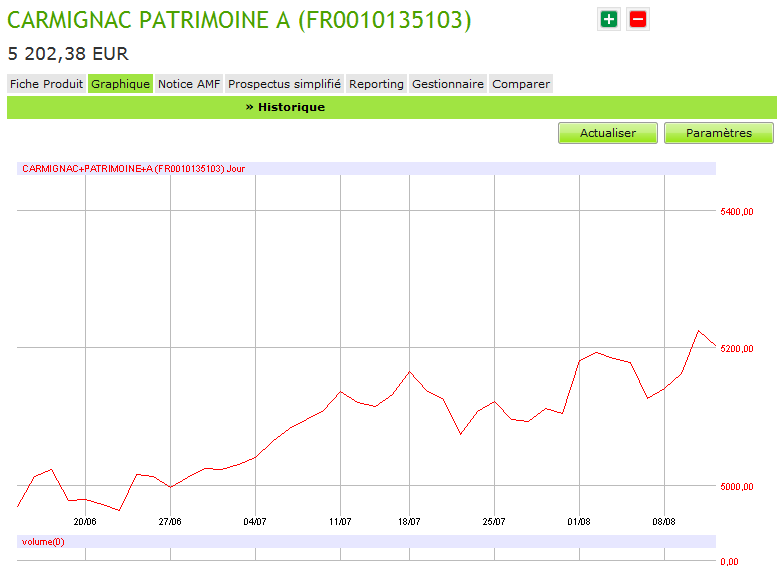This screenshot has width=782, height=571.
Task: Open the Paramètres button
Action: click(719, 133)
